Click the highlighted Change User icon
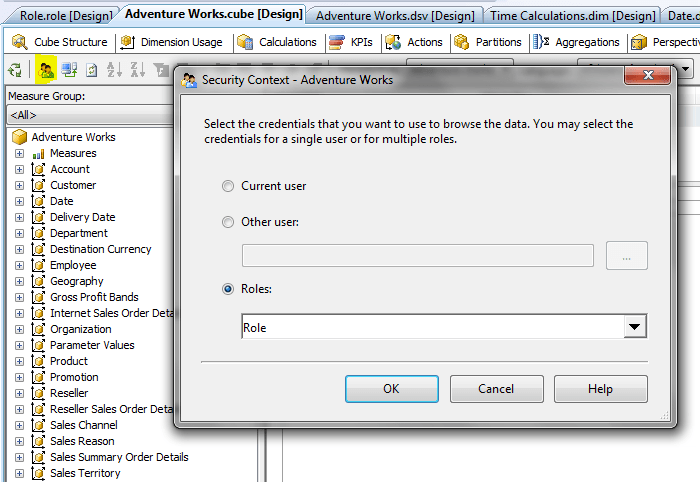This screenshot has width=700, height=482. coord(46,70)
